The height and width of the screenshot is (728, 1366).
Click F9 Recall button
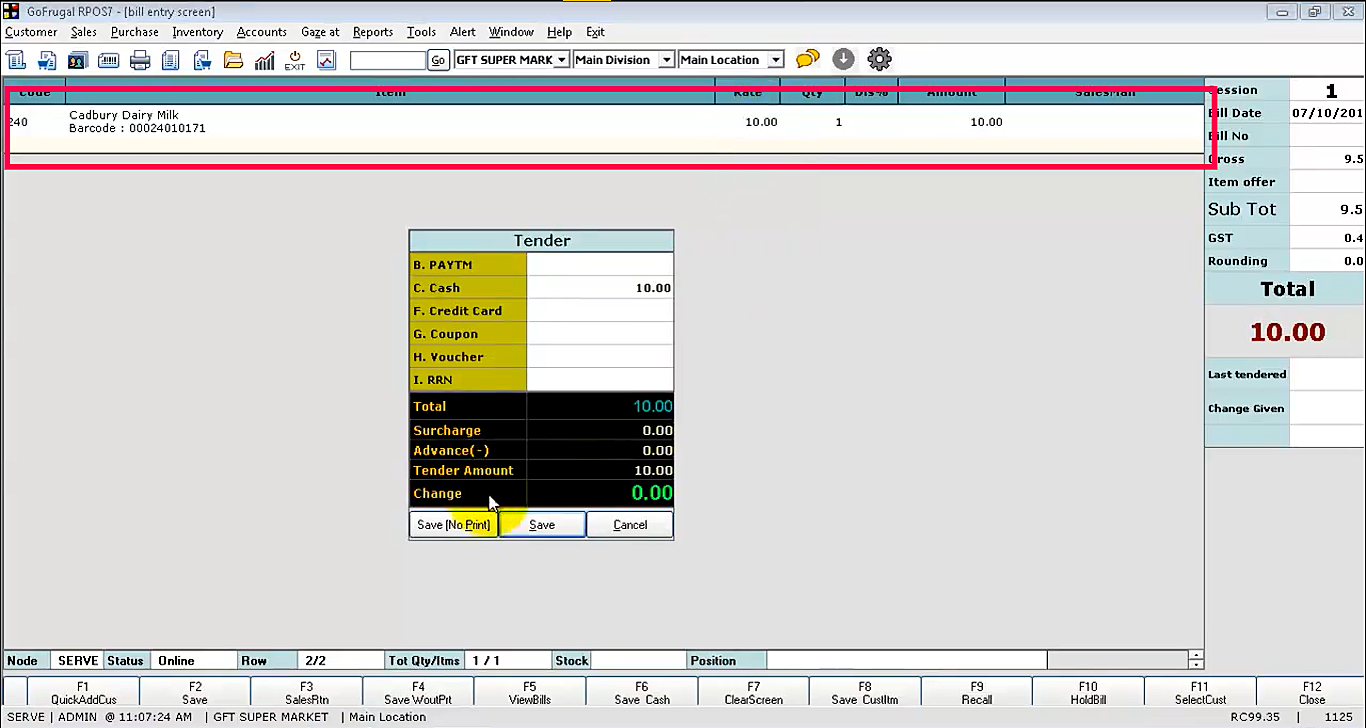tap(977, 693)
